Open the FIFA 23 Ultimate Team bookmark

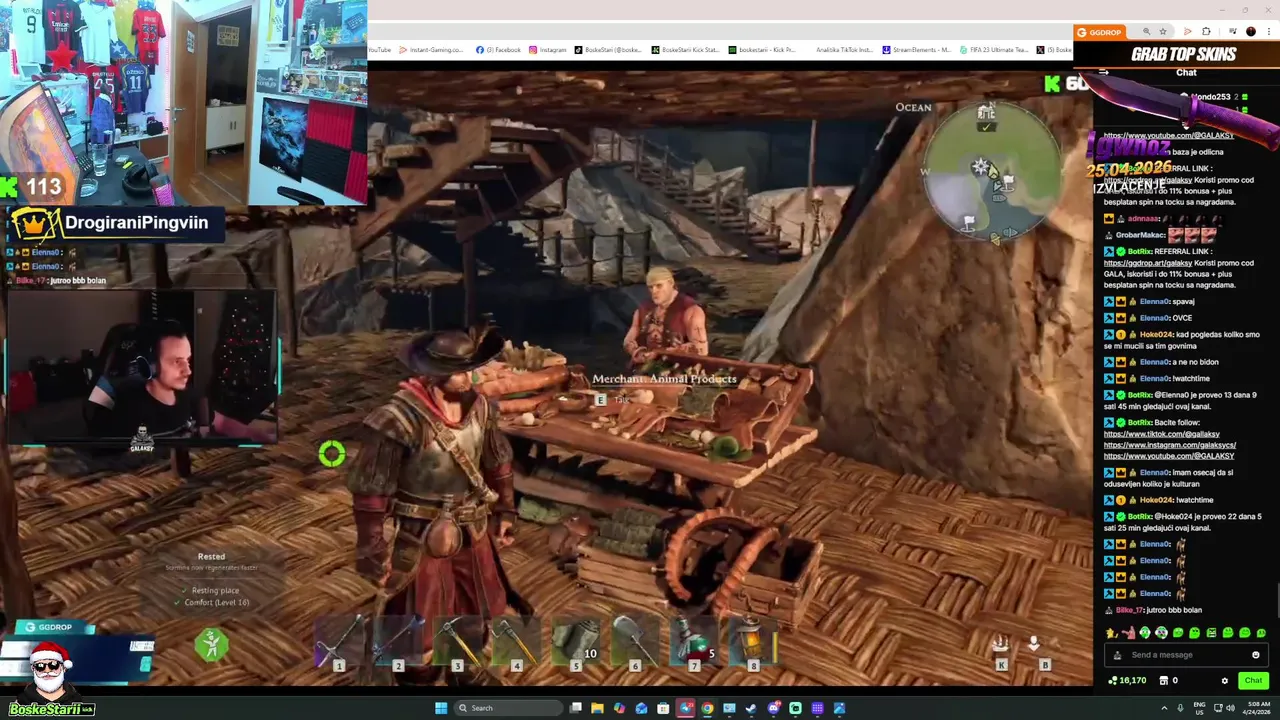pos(992,50)
